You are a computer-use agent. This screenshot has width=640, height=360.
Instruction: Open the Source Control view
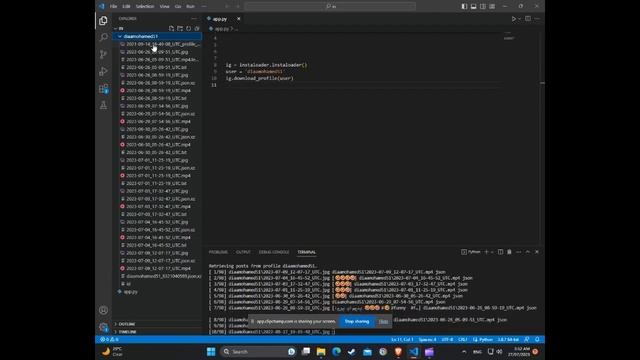(103, 54)
